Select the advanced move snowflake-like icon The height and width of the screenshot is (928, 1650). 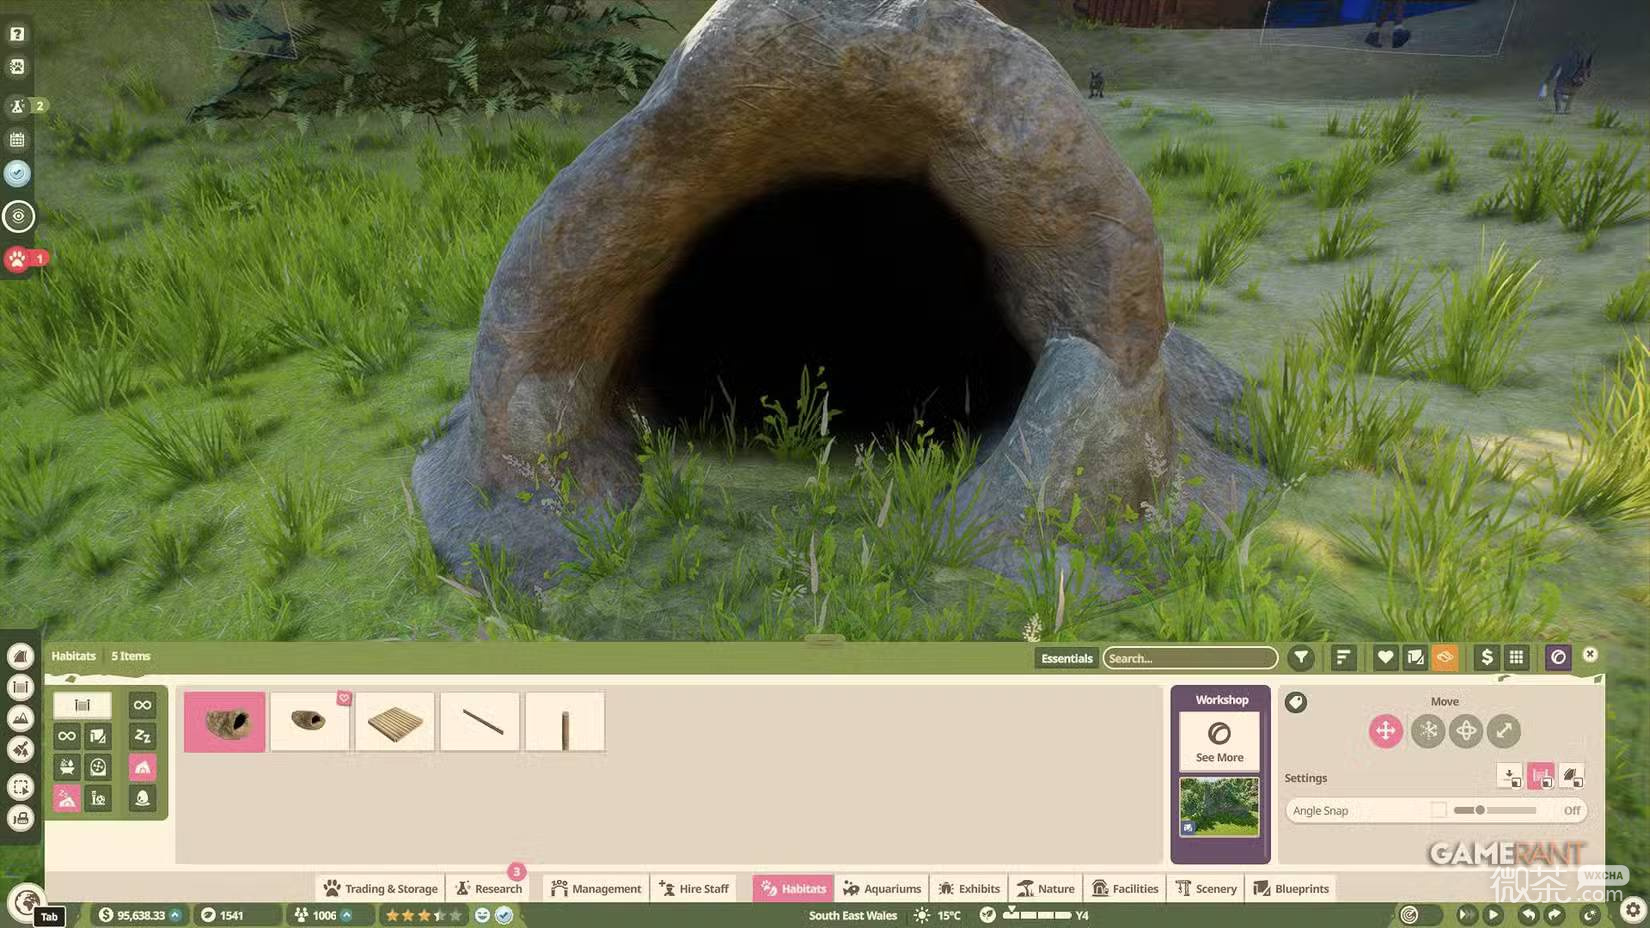(x=1427, y=731)
